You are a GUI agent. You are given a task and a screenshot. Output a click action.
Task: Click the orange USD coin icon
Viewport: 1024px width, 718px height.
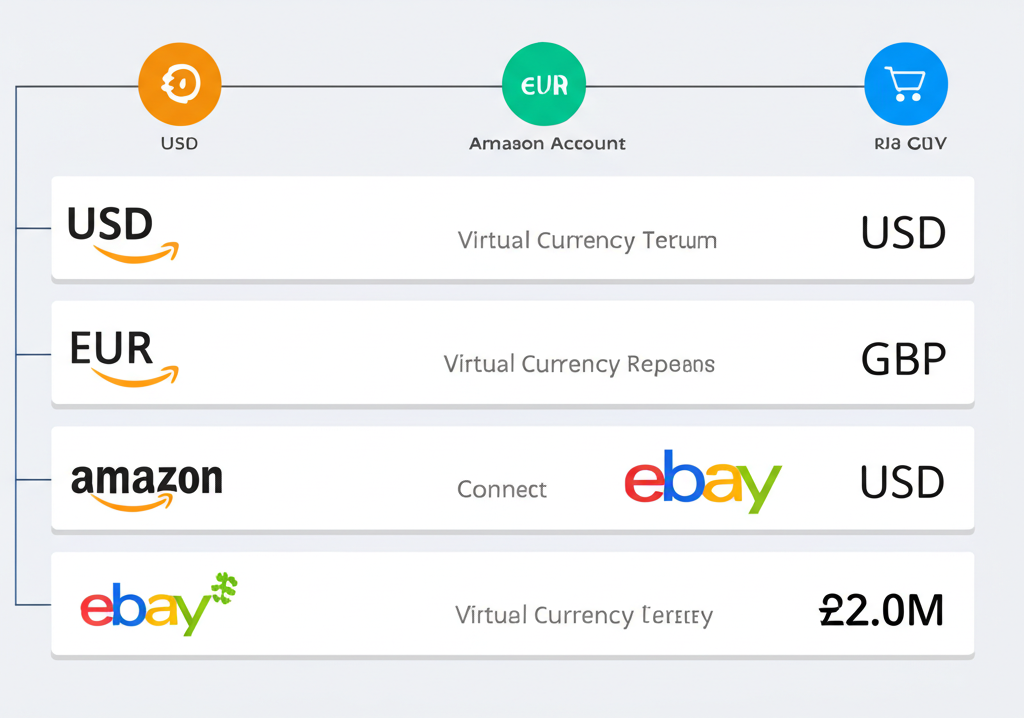click(179, 84)
